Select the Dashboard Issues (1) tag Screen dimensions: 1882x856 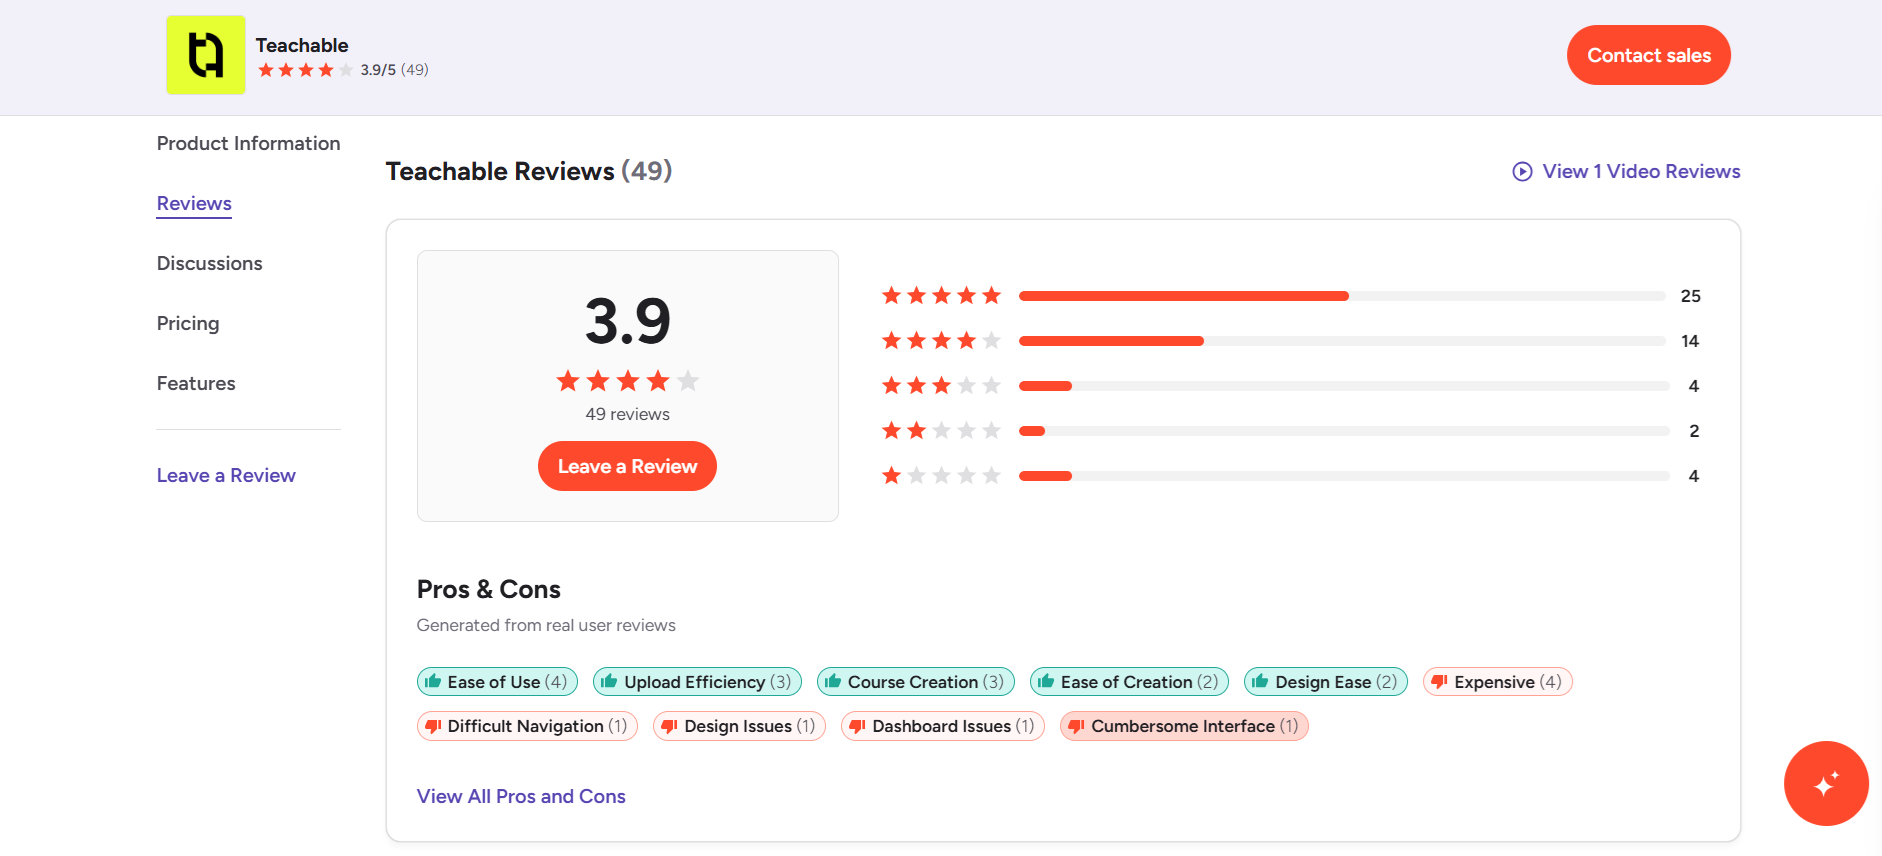(x=943, y=726)
